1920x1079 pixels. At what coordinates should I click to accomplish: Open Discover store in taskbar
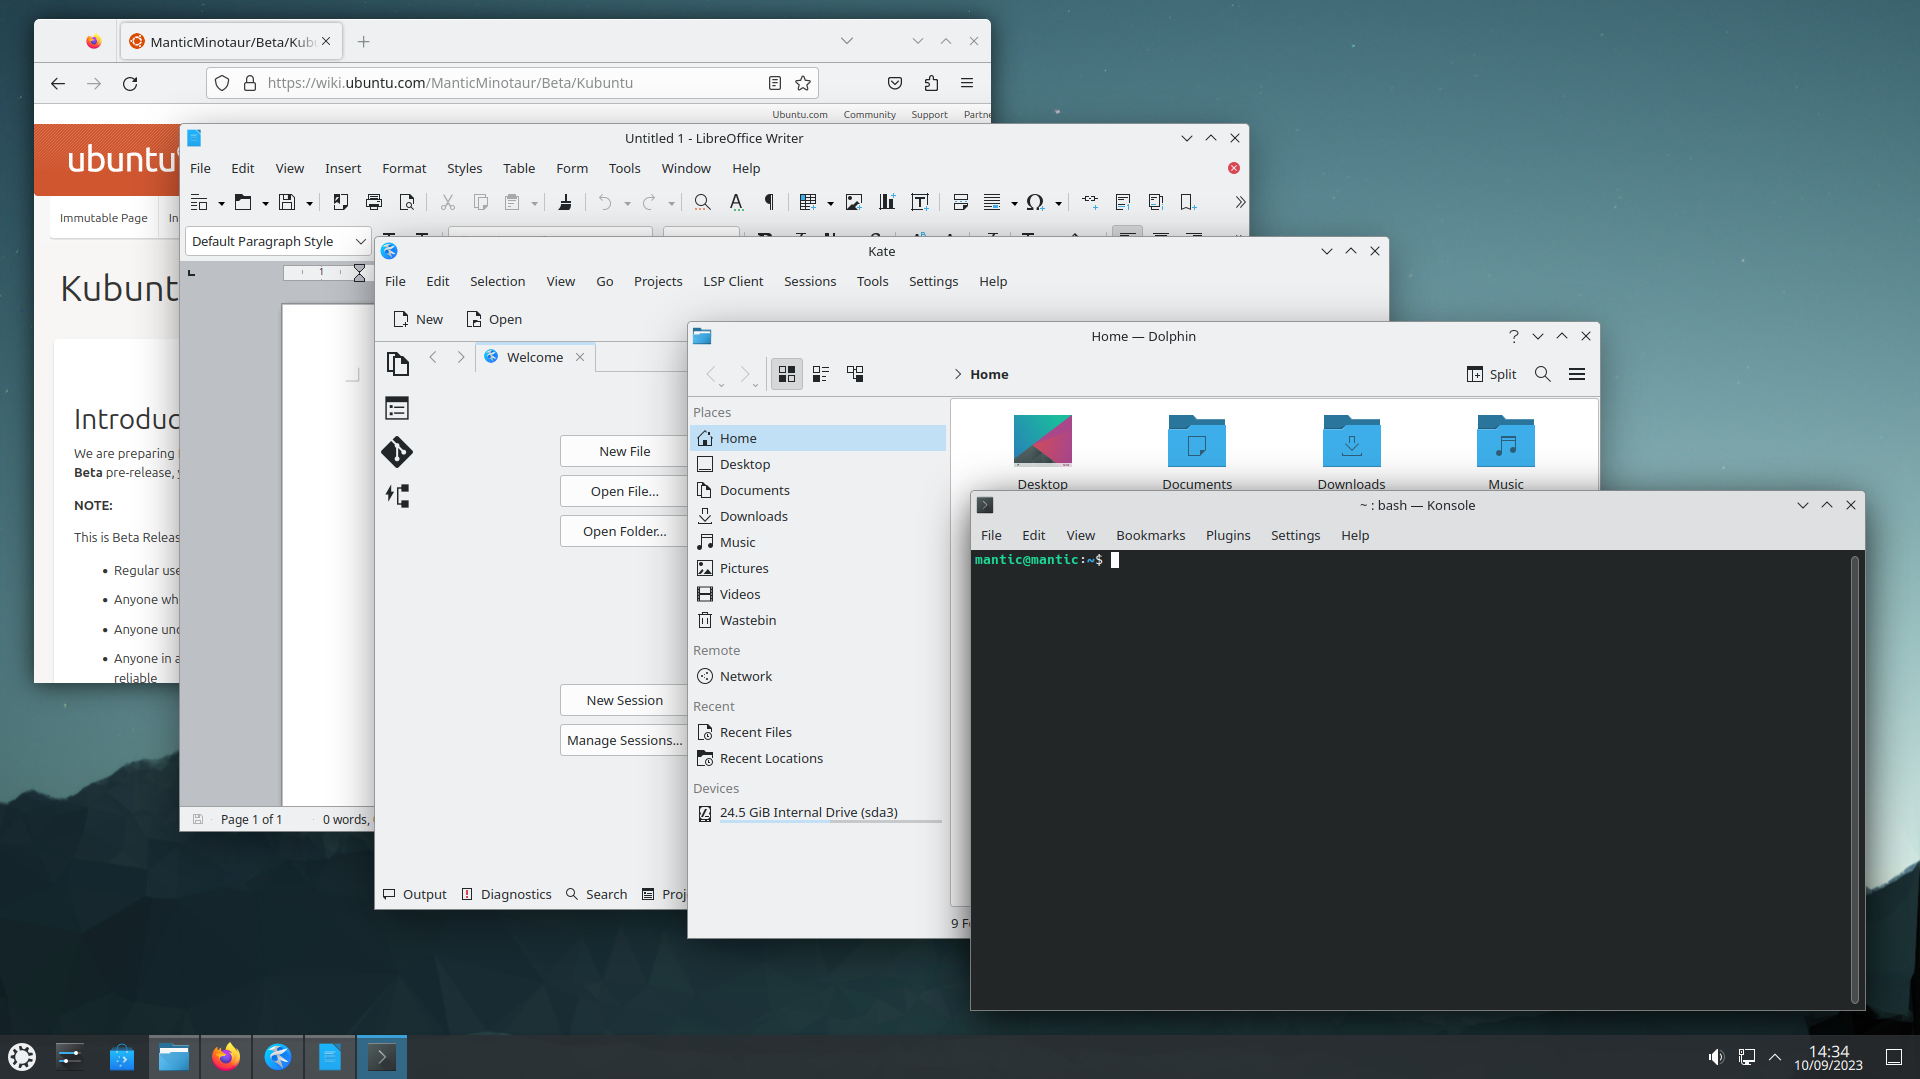122,1057
